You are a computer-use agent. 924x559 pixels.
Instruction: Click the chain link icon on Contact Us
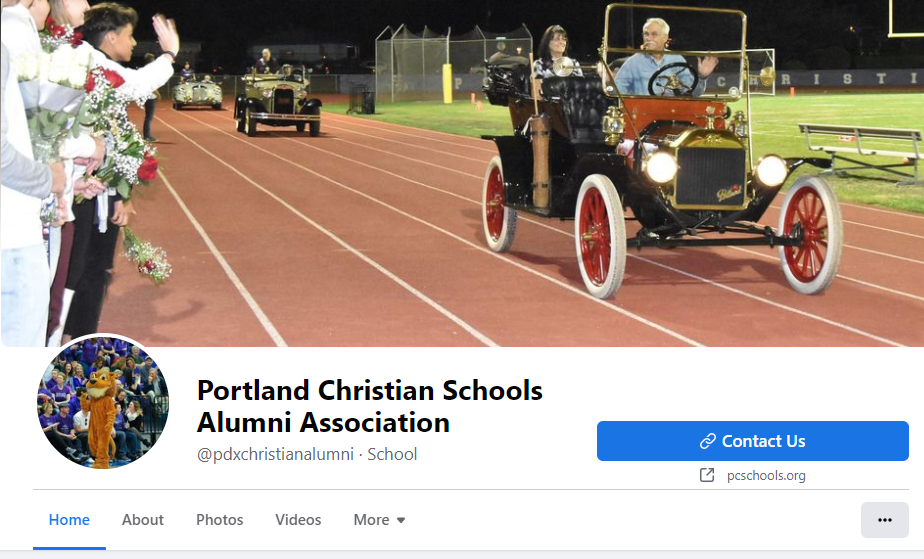(x=707, y=441)
